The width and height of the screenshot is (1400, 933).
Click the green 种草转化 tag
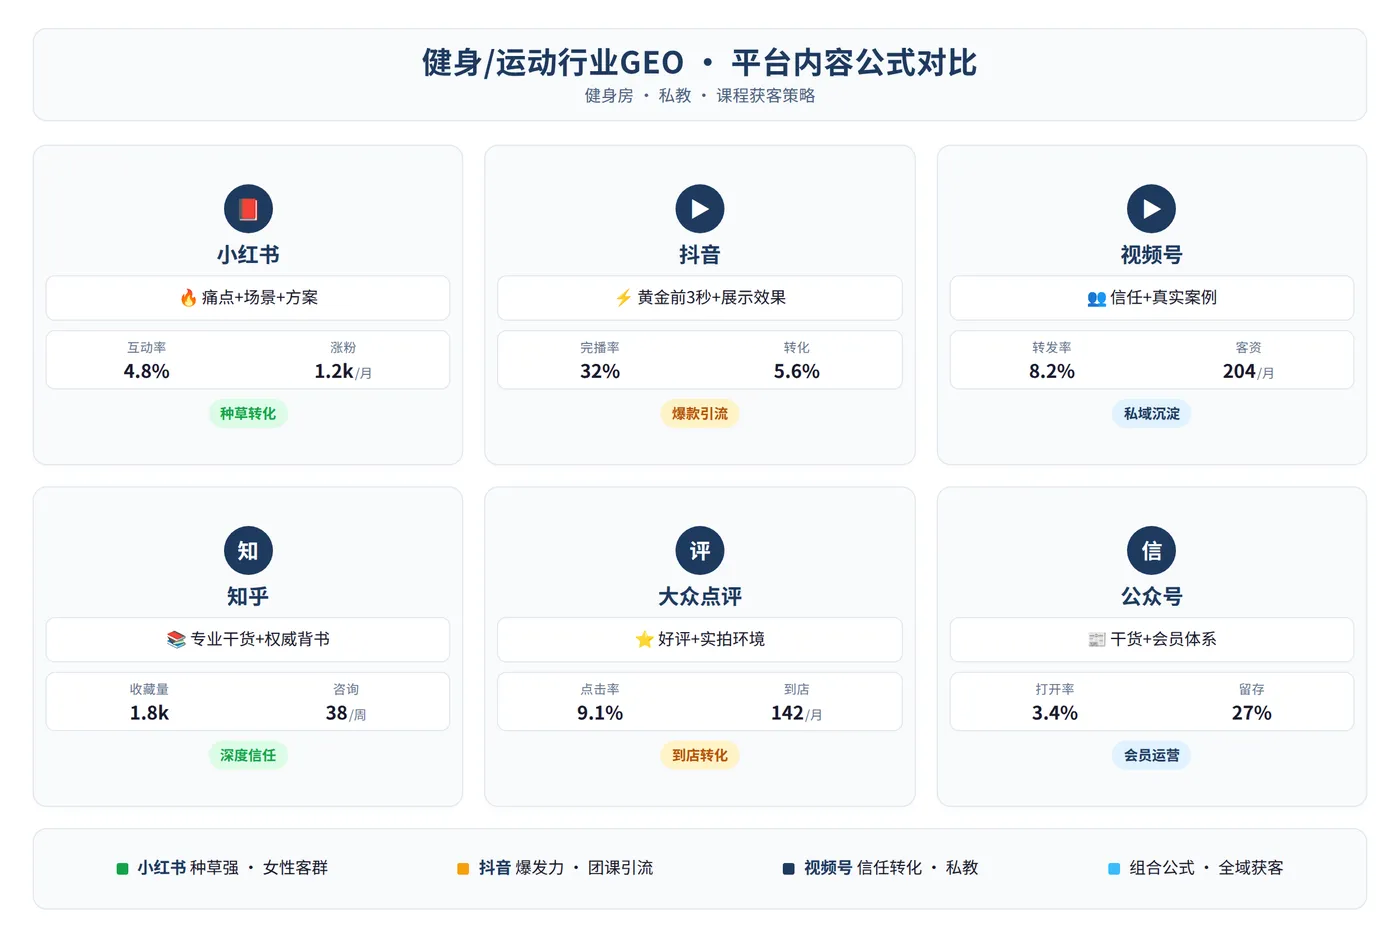click(x=248, y=414)
